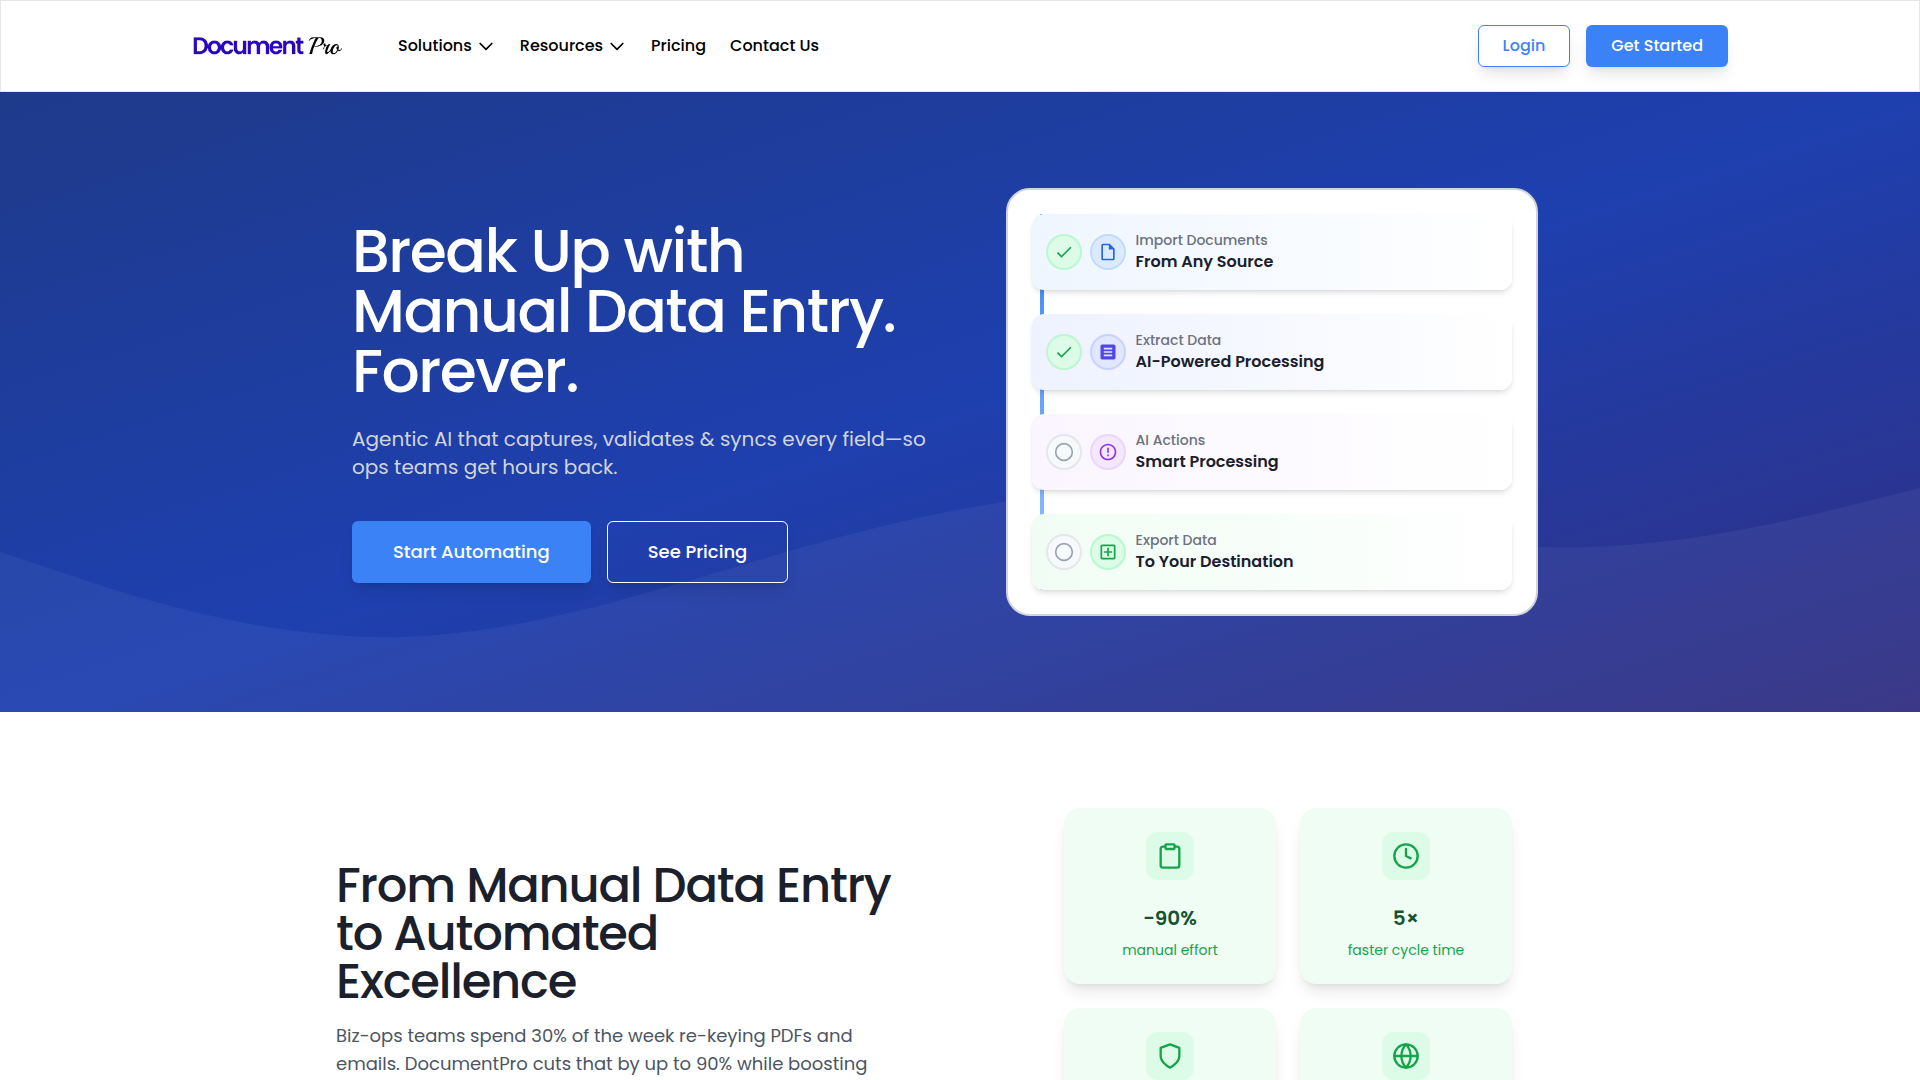
Task: Click the AI Actions purple alert icon
Action: pos(1108,452)
